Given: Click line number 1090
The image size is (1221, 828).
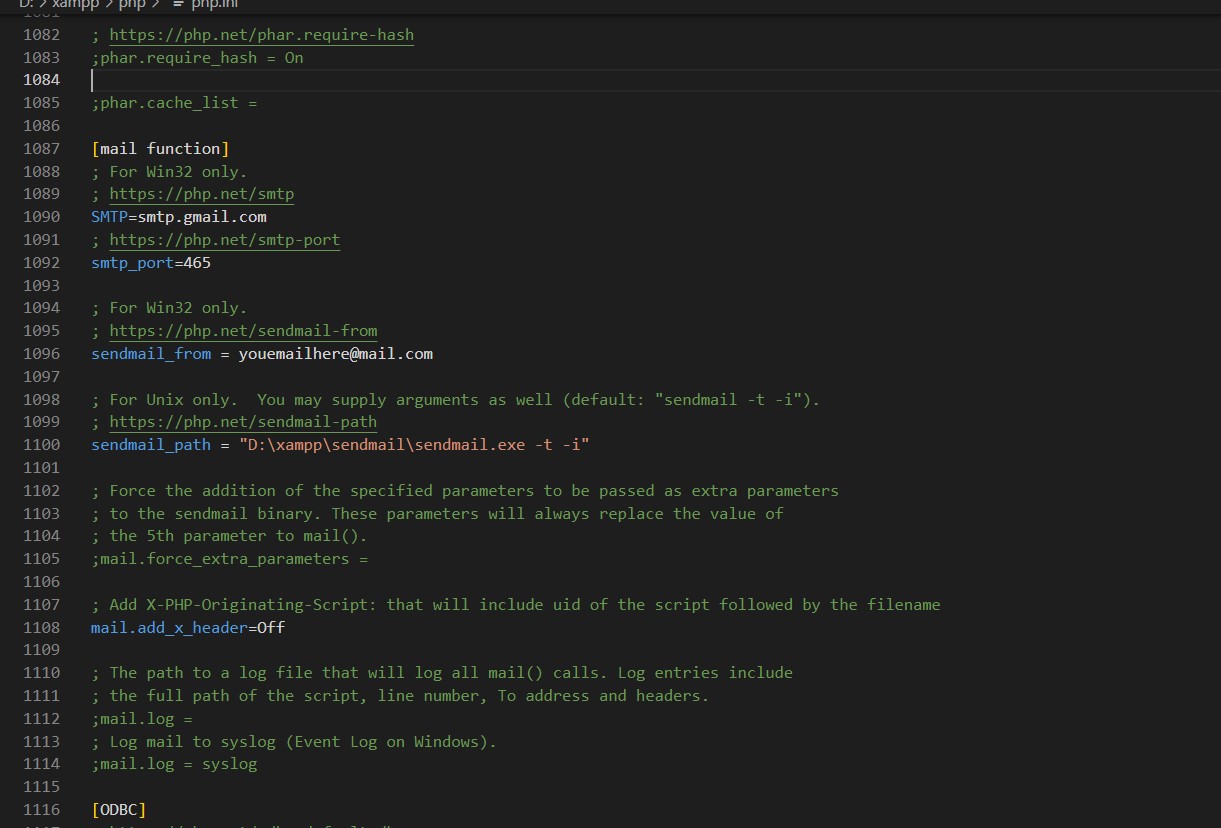Looking at the screenshot, I should pos(41,217).
